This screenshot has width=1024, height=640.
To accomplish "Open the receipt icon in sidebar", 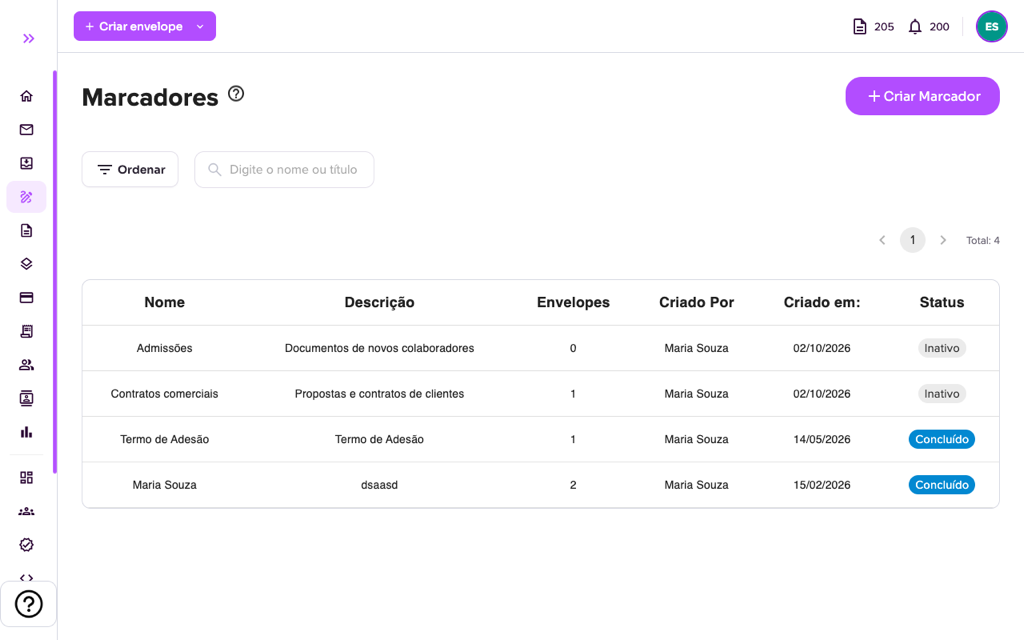I will point(26,331).
